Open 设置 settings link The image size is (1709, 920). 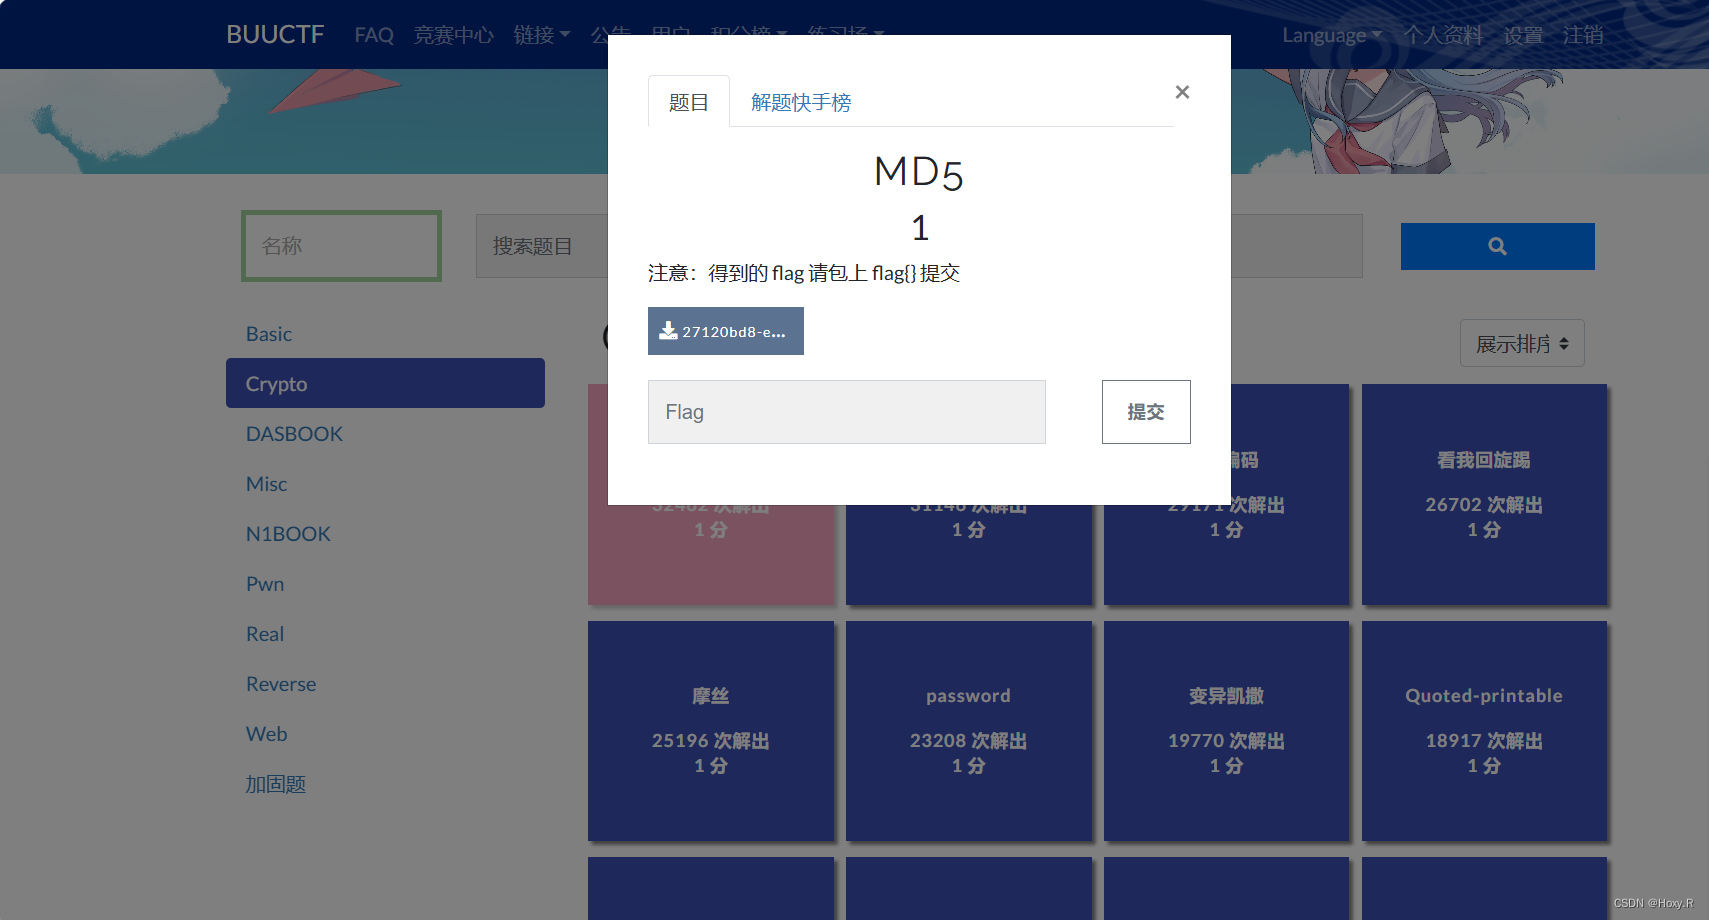pos(1523,35)
